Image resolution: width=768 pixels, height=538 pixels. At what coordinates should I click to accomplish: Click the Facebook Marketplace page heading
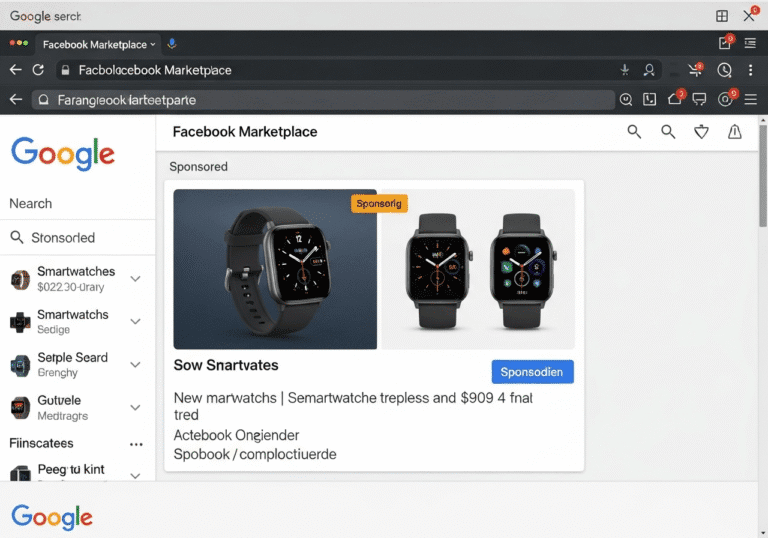pyautogui.click(x=245, y=132)
